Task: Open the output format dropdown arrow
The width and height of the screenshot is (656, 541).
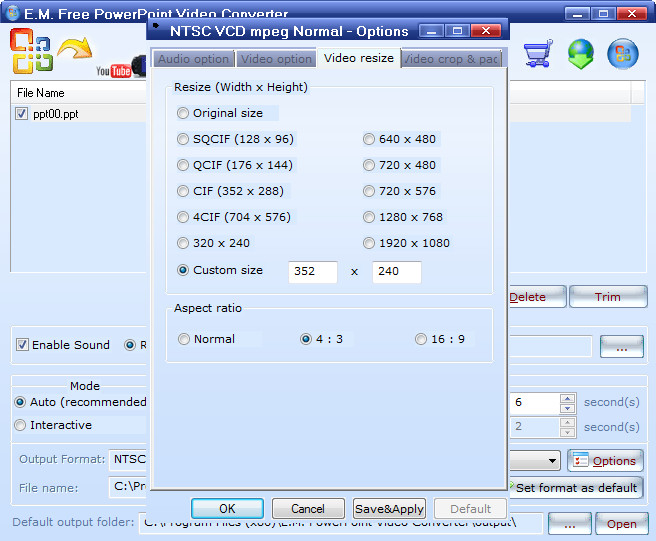Action: [x=552, y=460]
